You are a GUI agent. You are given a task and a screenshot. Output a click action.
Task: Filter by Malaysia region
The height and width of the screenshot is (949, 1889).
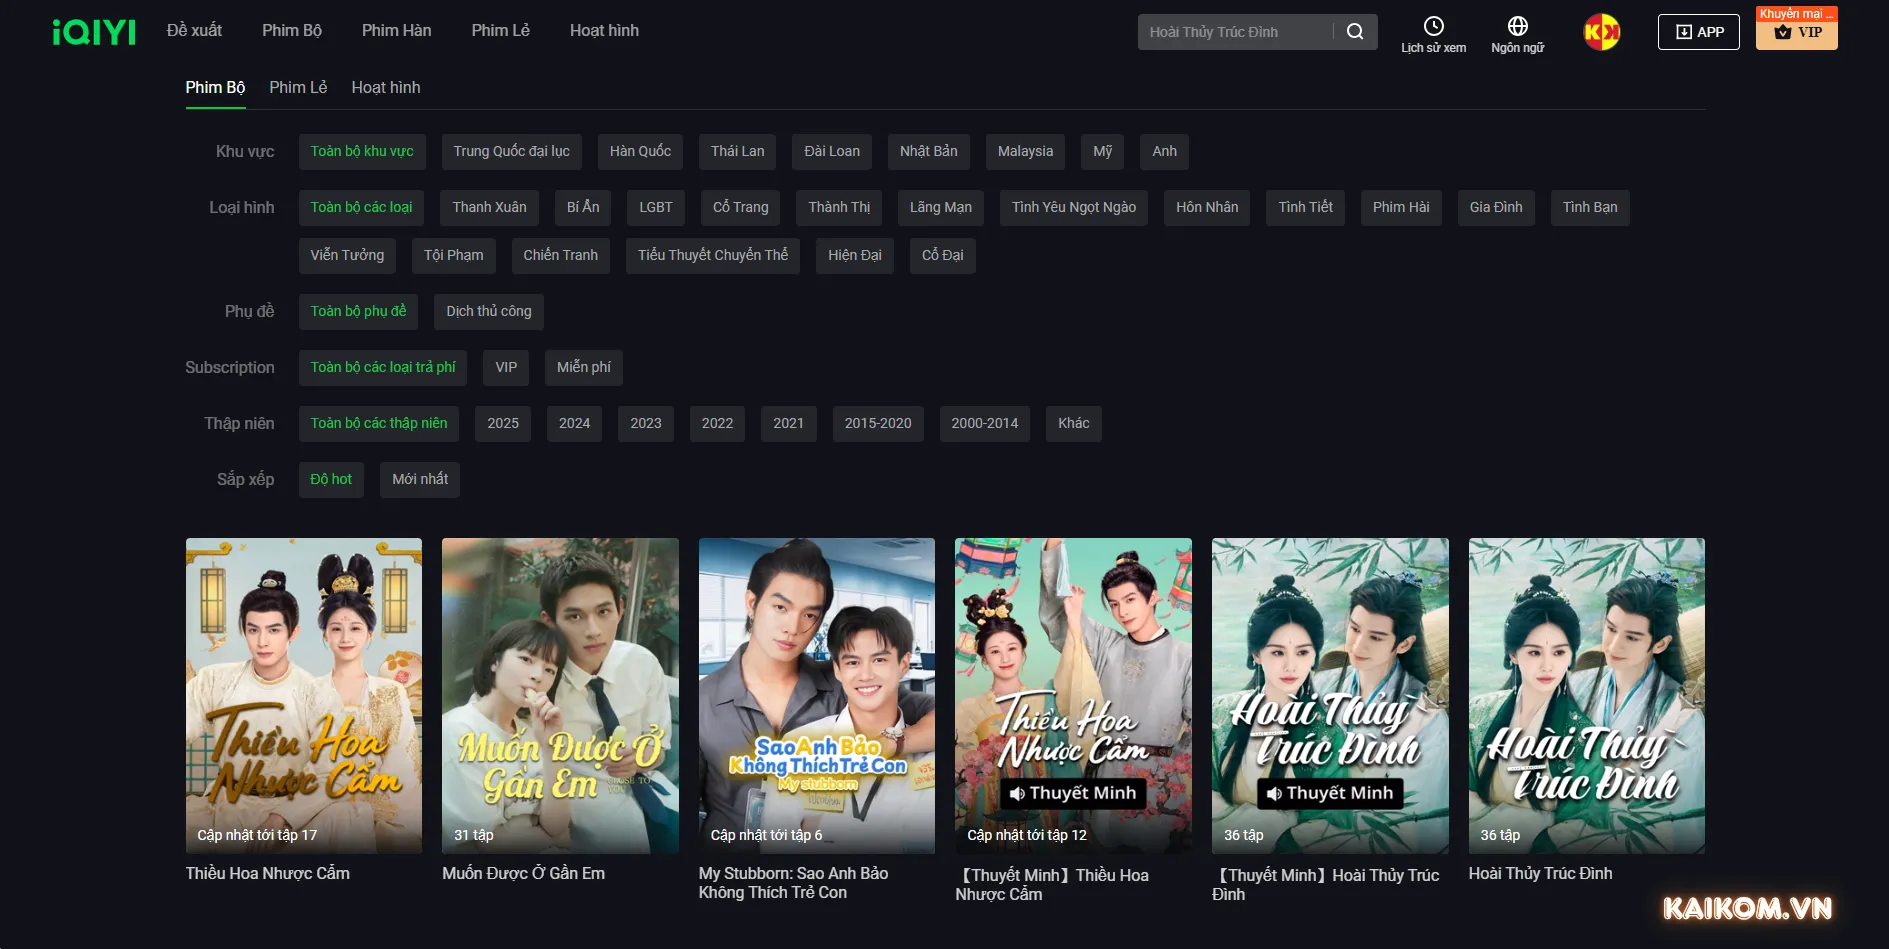1025,152
